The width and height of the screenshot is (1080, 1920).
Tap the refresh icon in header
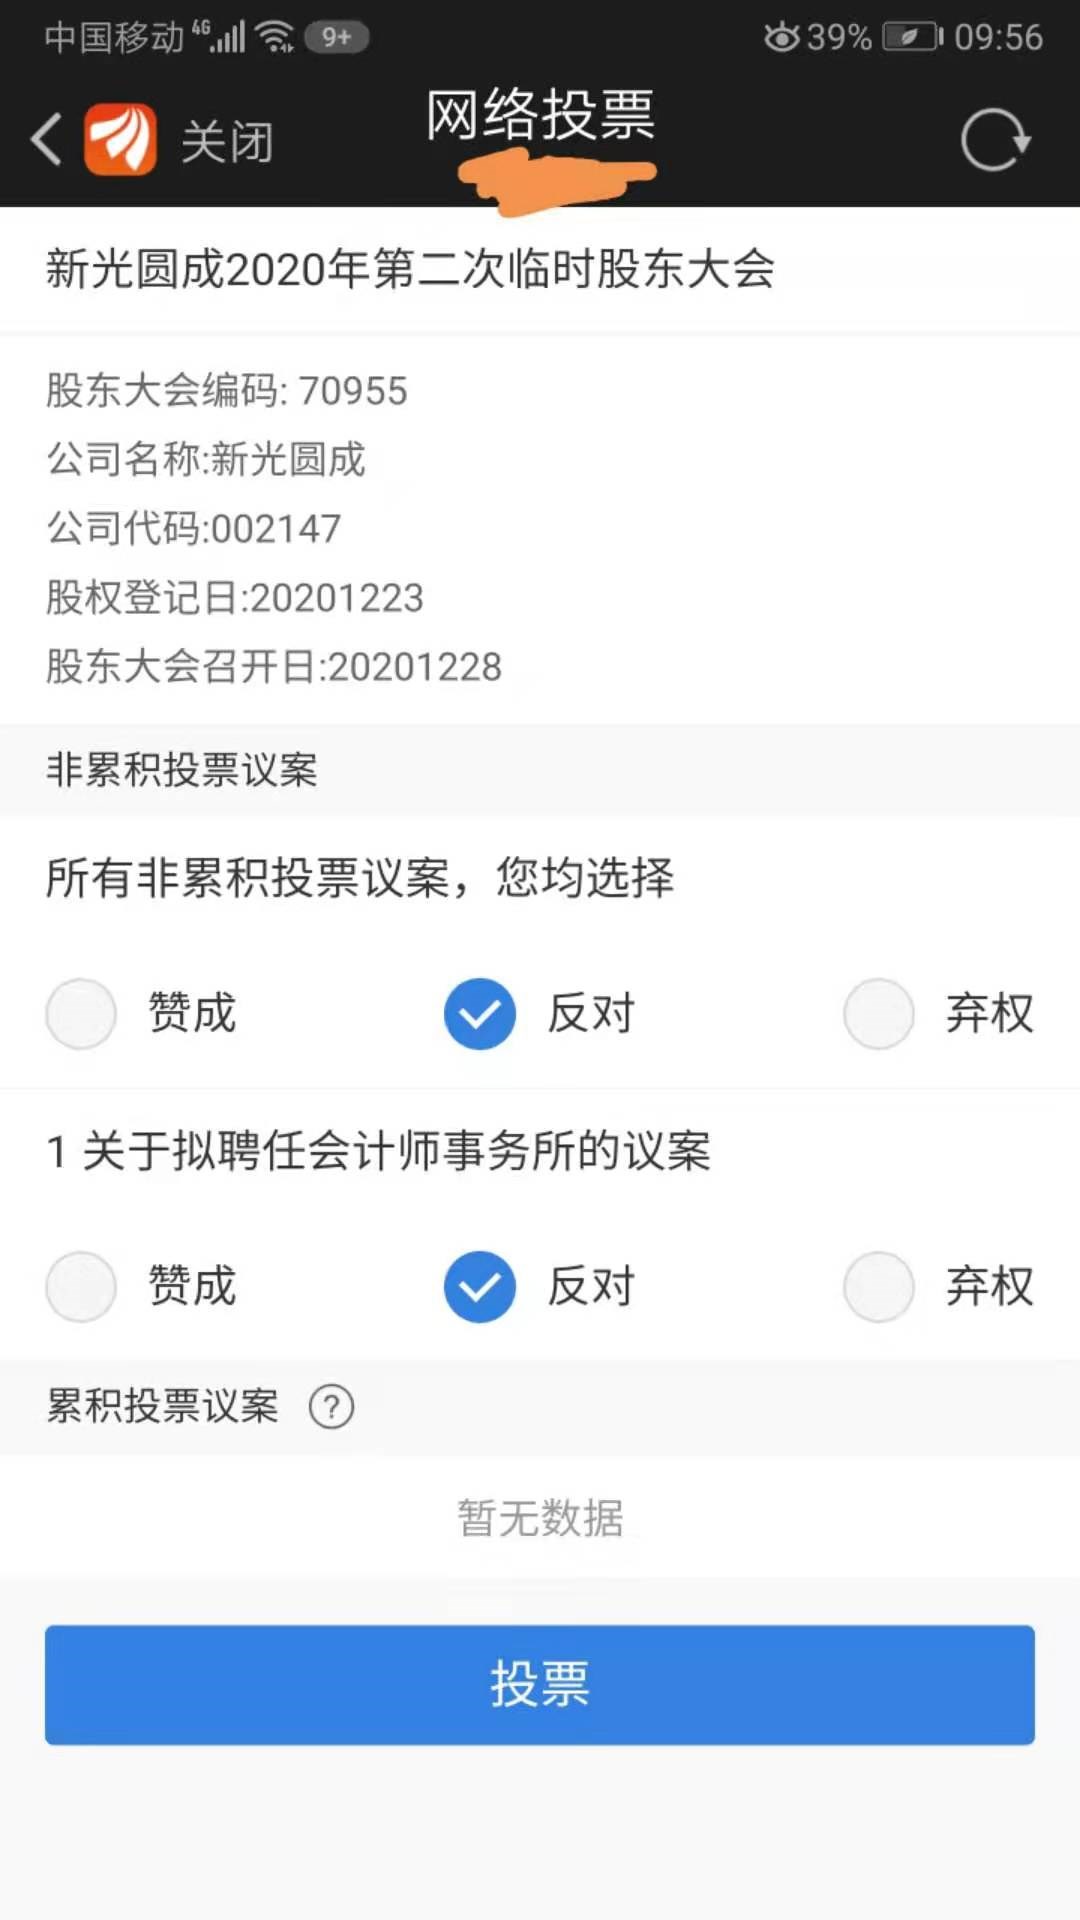point(994,140)
